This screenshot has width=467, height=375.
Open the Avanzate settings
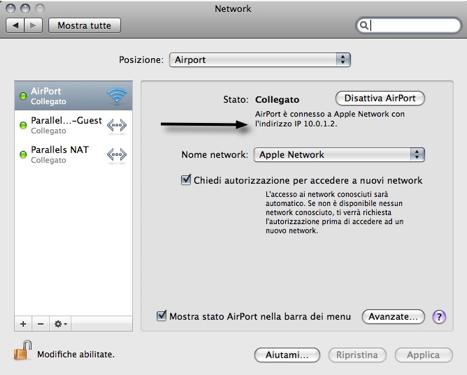point(393,317)
